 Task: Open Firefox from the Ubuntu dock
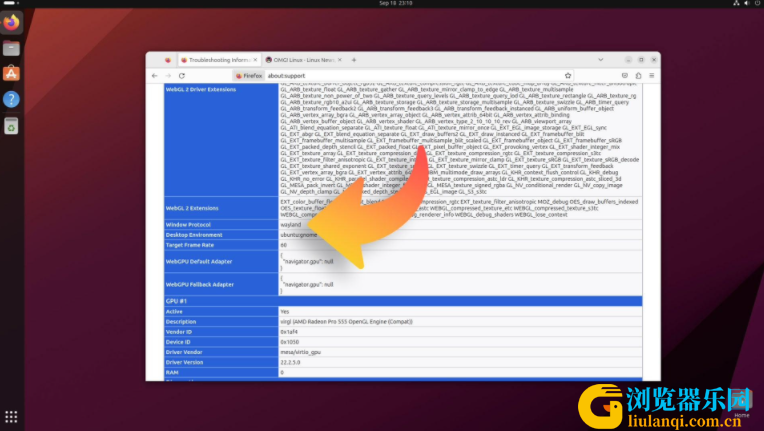pyautogui.click(x=11, y=22)
